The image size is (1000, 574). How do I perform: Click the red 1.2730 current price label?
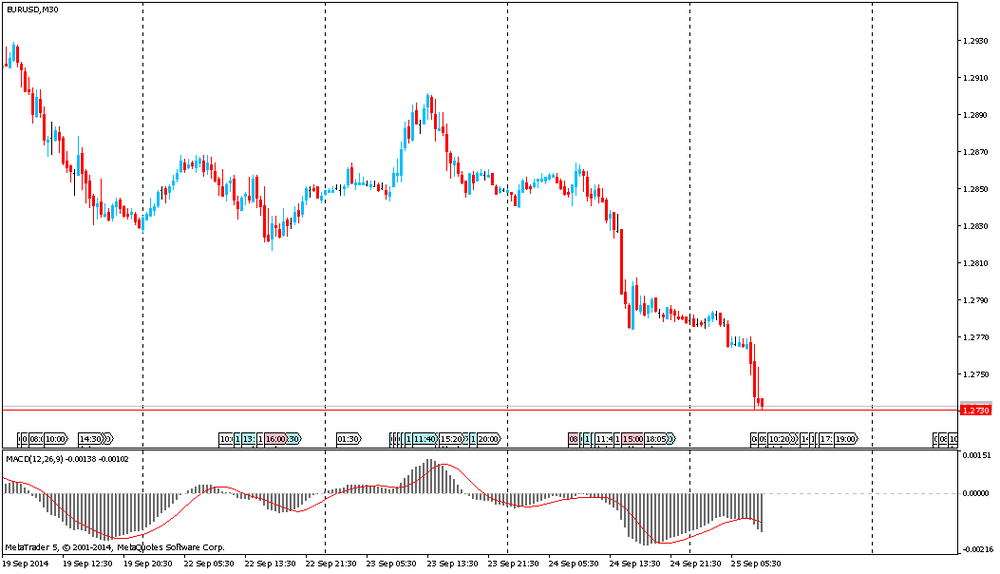click(x=975, y=410)
